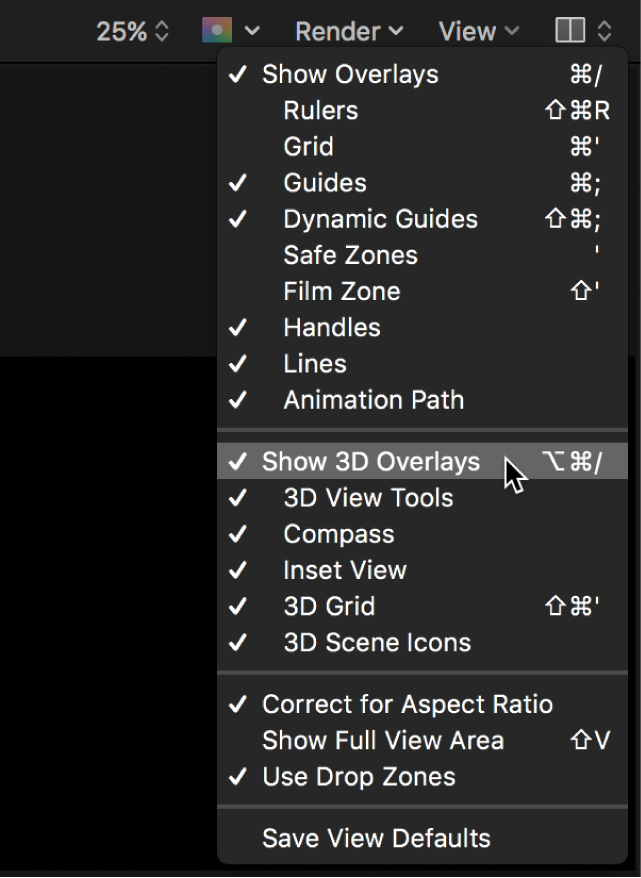The height and width of the screenshot is (878, 641).
Task: Toggle Dynamic Guides off
Action: pos(381,219)
